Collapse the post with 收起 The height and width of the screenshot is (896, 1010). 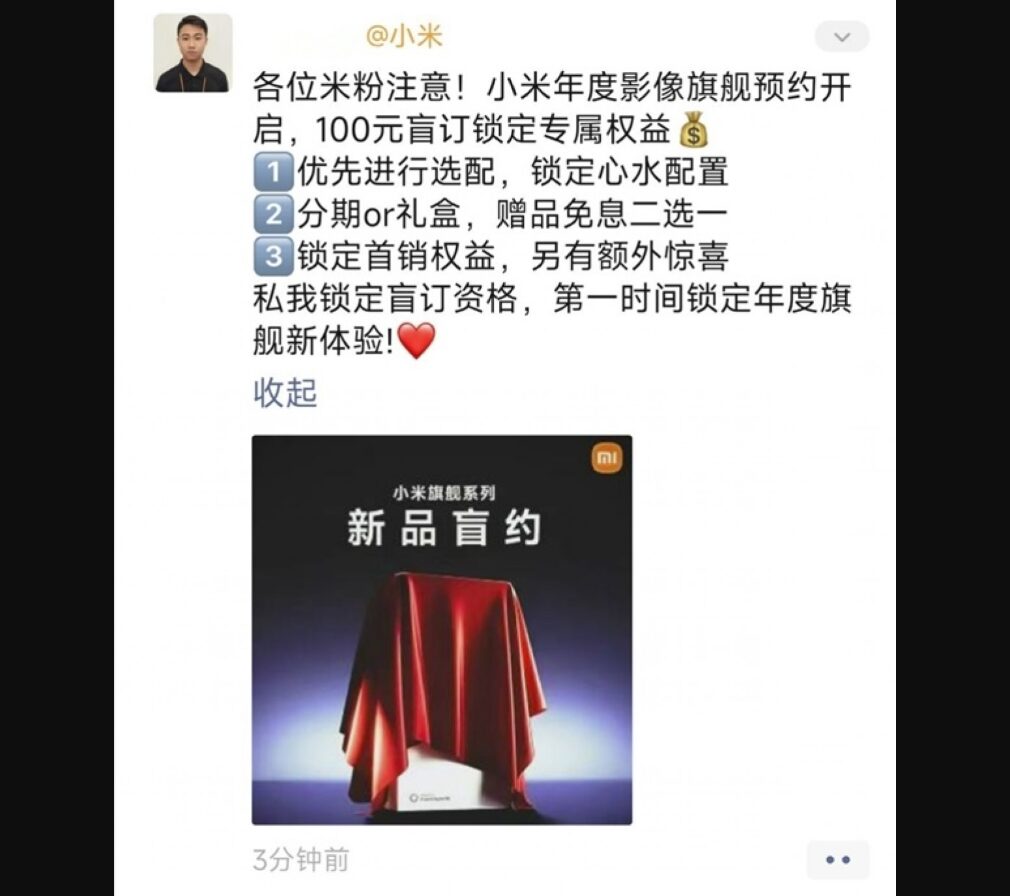[285, 392]
